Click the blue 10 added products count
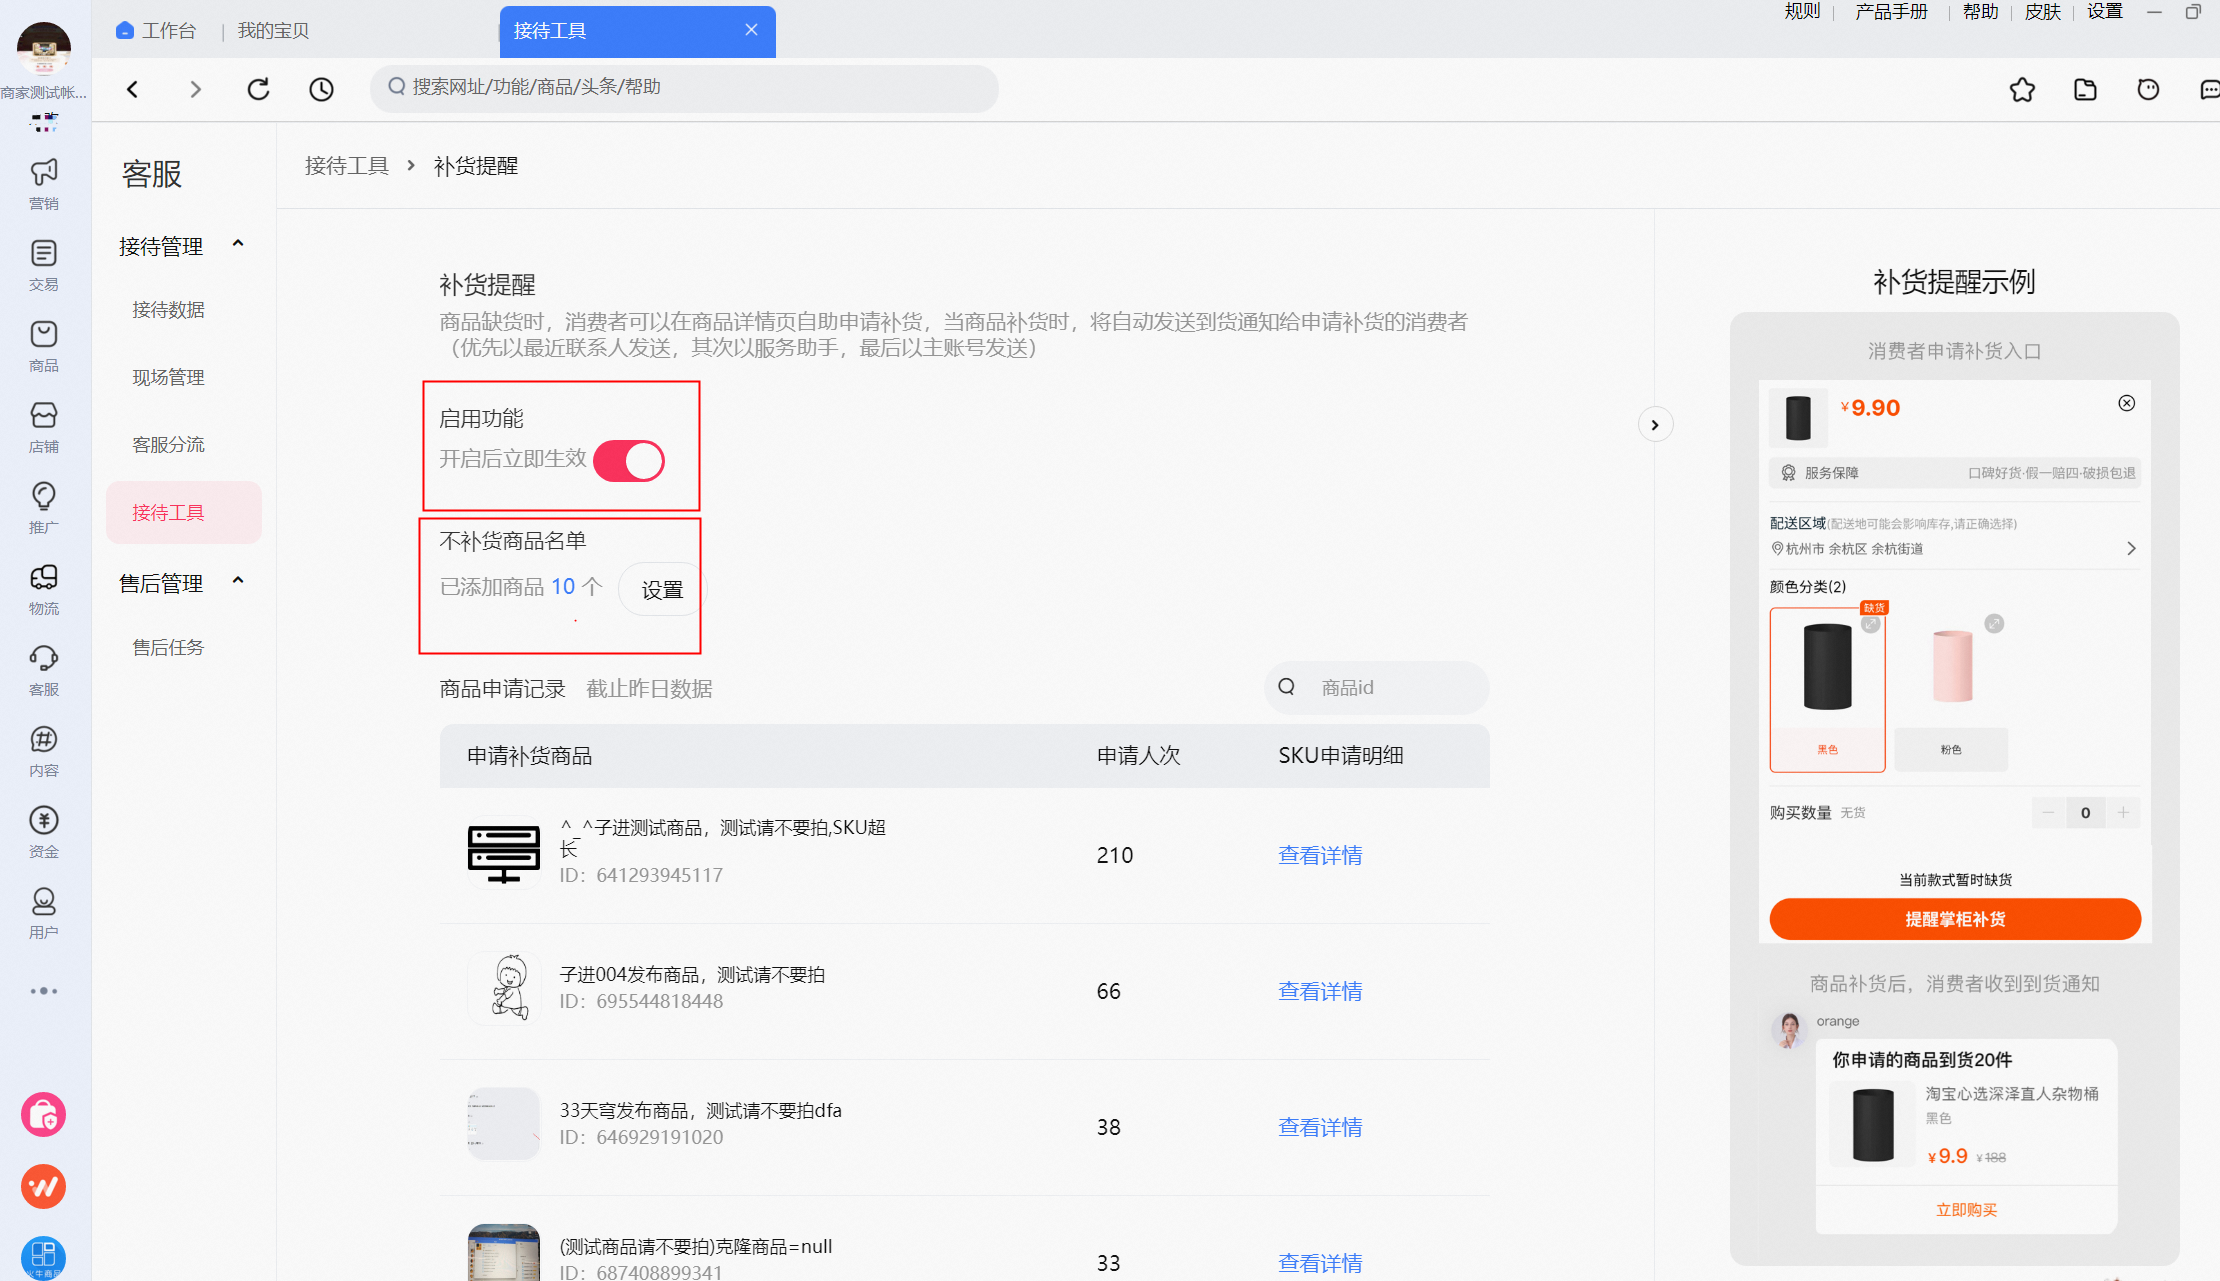 [x=563, y=587]
